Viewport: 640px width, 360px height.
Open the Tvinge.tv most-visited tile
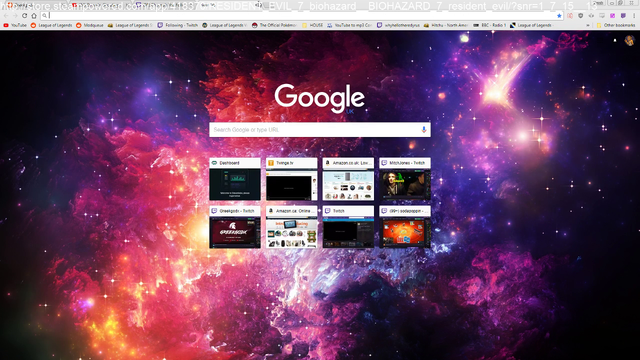291,179
